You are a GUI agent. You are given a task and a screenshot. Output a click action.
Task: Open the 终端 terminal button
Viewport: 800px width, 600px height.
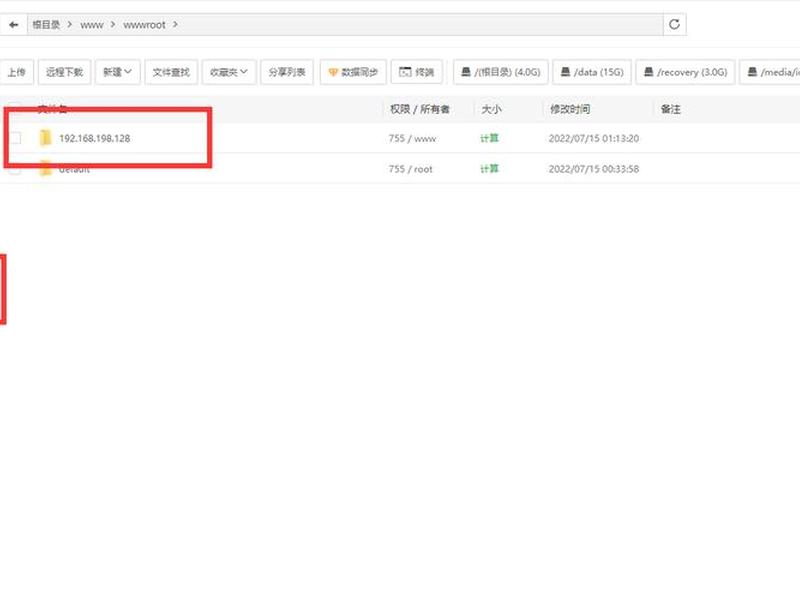pos(416,72)
